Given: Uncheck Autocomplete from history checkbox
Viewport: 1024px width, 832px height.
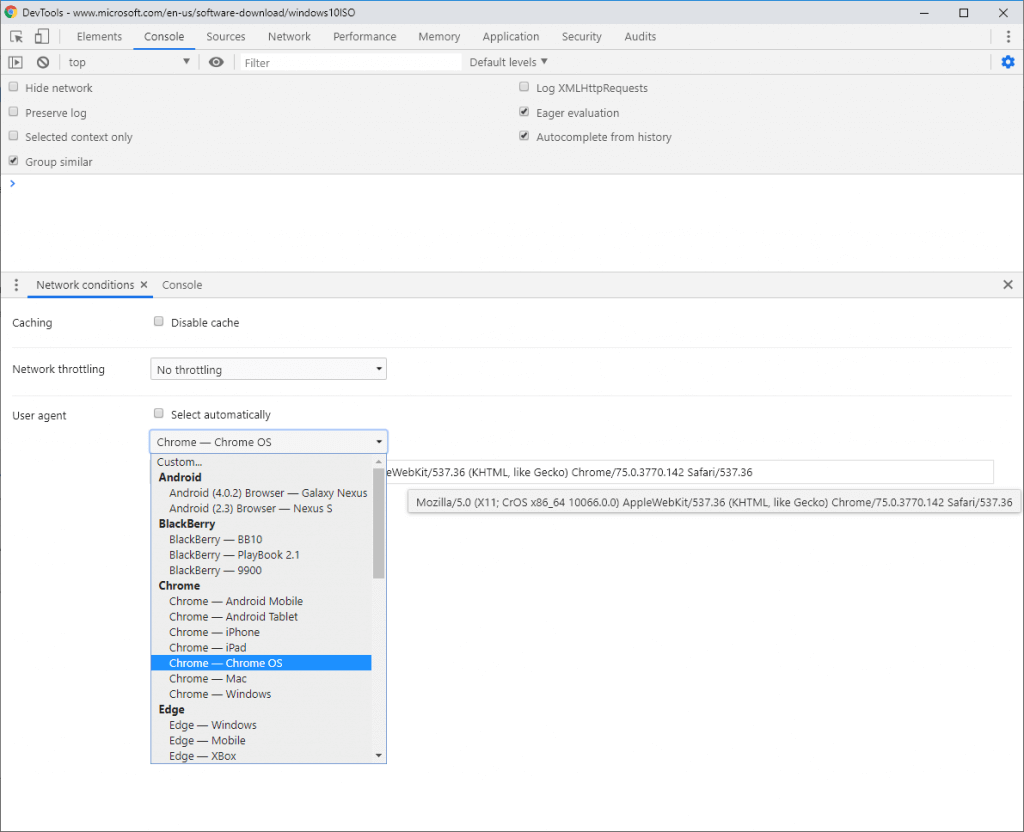Looking at the screenshot, I should click(524, 136).
